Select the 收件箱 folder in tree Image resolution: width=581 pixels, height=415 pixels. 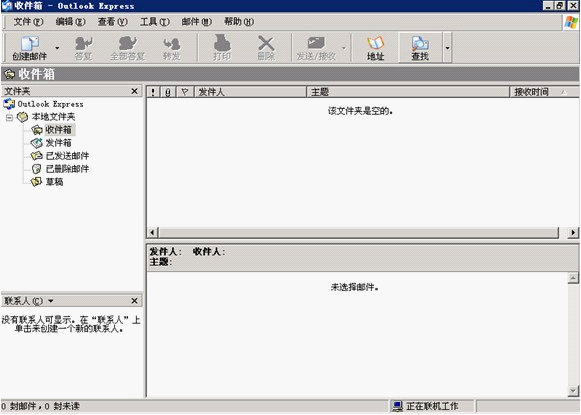[x=58, y=130]
